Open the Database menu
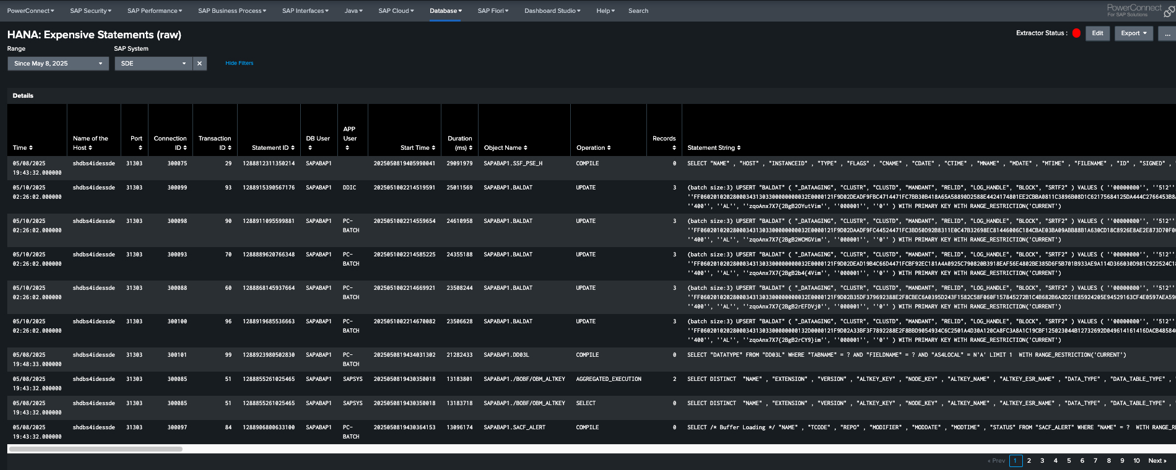The height and width of the screenshot is (470, 1176). point(446,11)
